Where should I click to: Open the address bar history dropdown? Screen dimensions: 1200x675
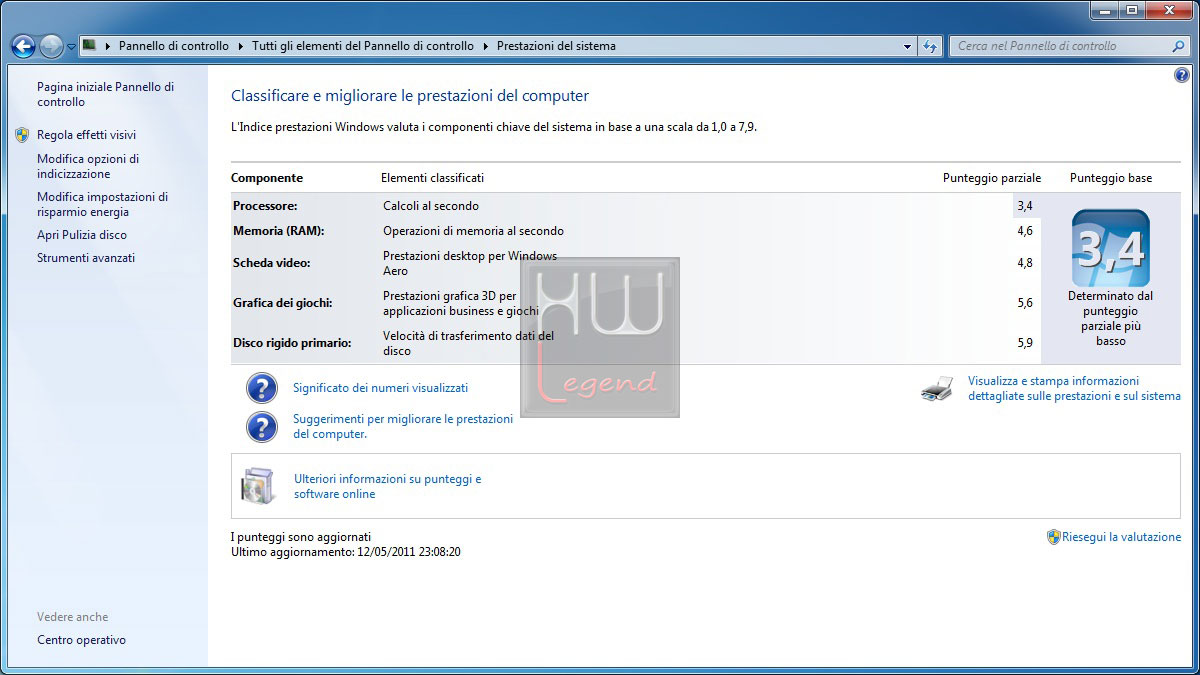907,46
